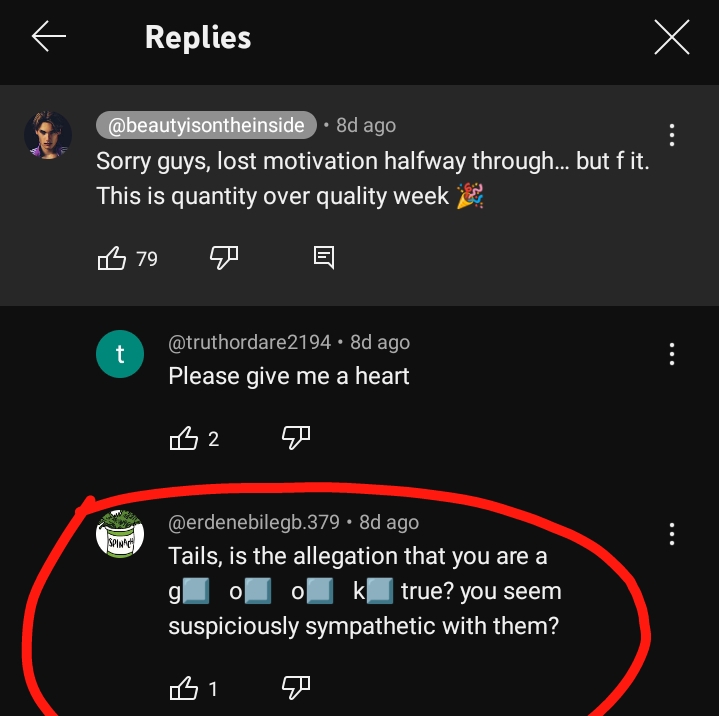Screen dimensions: 719x716
Task: Open the @erdenebilegb.379 profile handle
Action: (254, 522)
